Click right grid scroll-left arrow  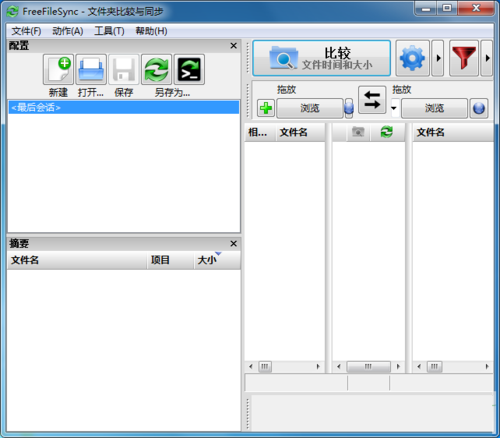(419, 367)
